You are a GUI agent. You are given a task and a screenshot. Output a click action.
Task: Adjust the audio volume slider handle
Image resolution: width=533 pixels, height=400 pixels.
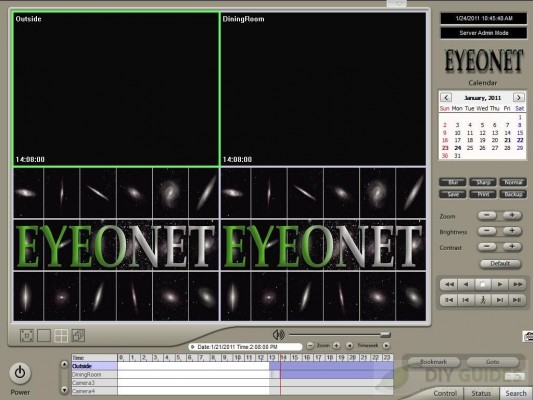click(385, 335)
